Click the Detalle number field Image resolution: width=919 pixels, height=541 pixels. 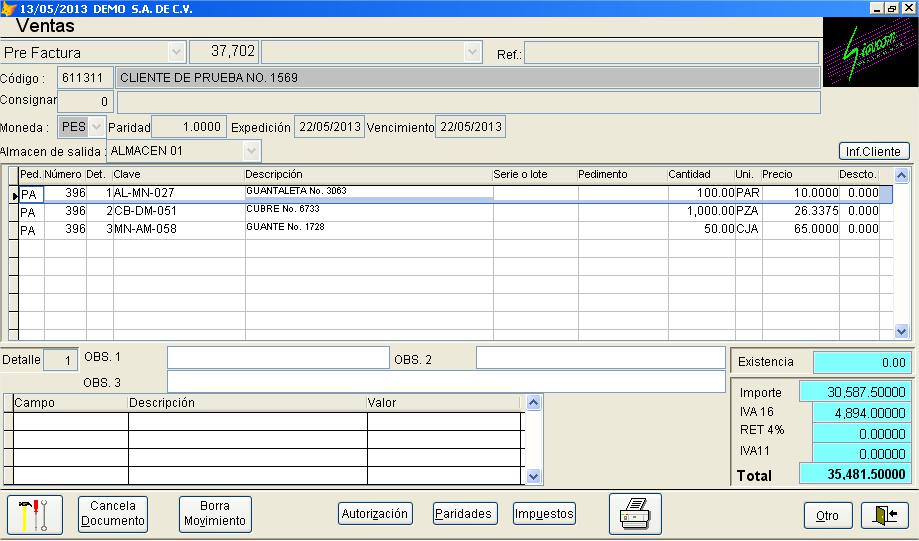point(60,360)
